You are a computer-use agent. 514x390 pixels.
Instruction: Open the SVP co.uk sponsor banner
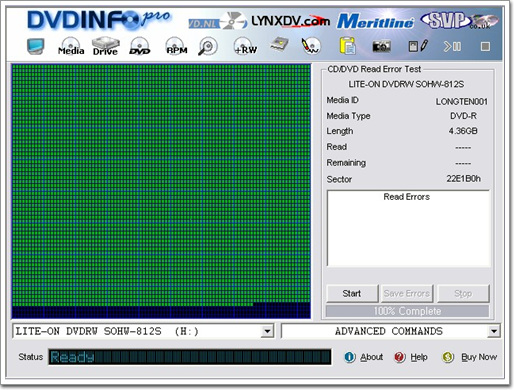click(x=459, y=21)
